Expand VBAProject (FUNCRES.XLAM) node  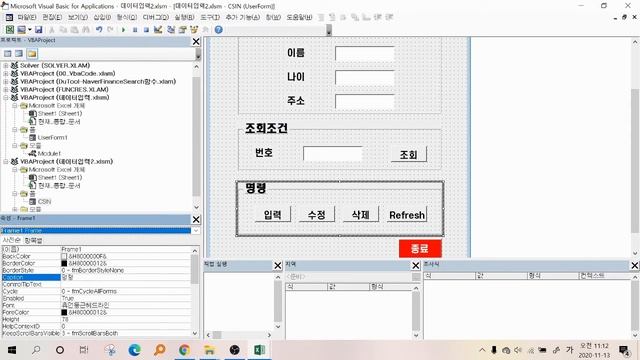pos(6,89)
